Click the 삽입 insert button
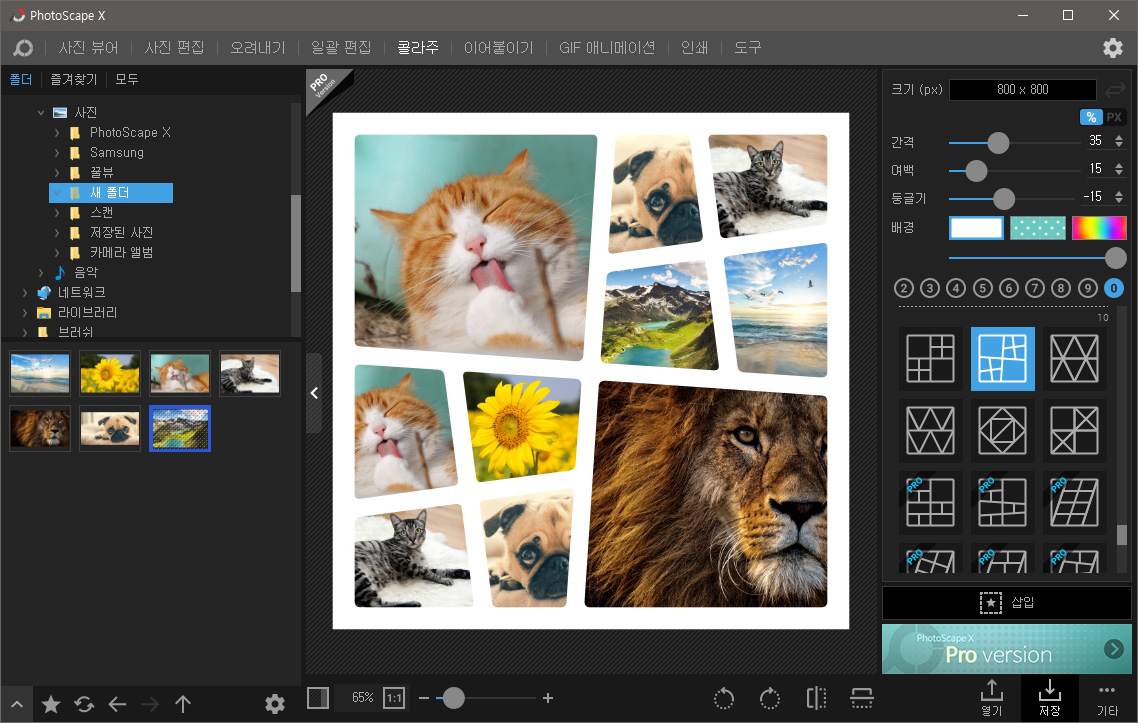1138x723 pixels. coord(1007,602)
